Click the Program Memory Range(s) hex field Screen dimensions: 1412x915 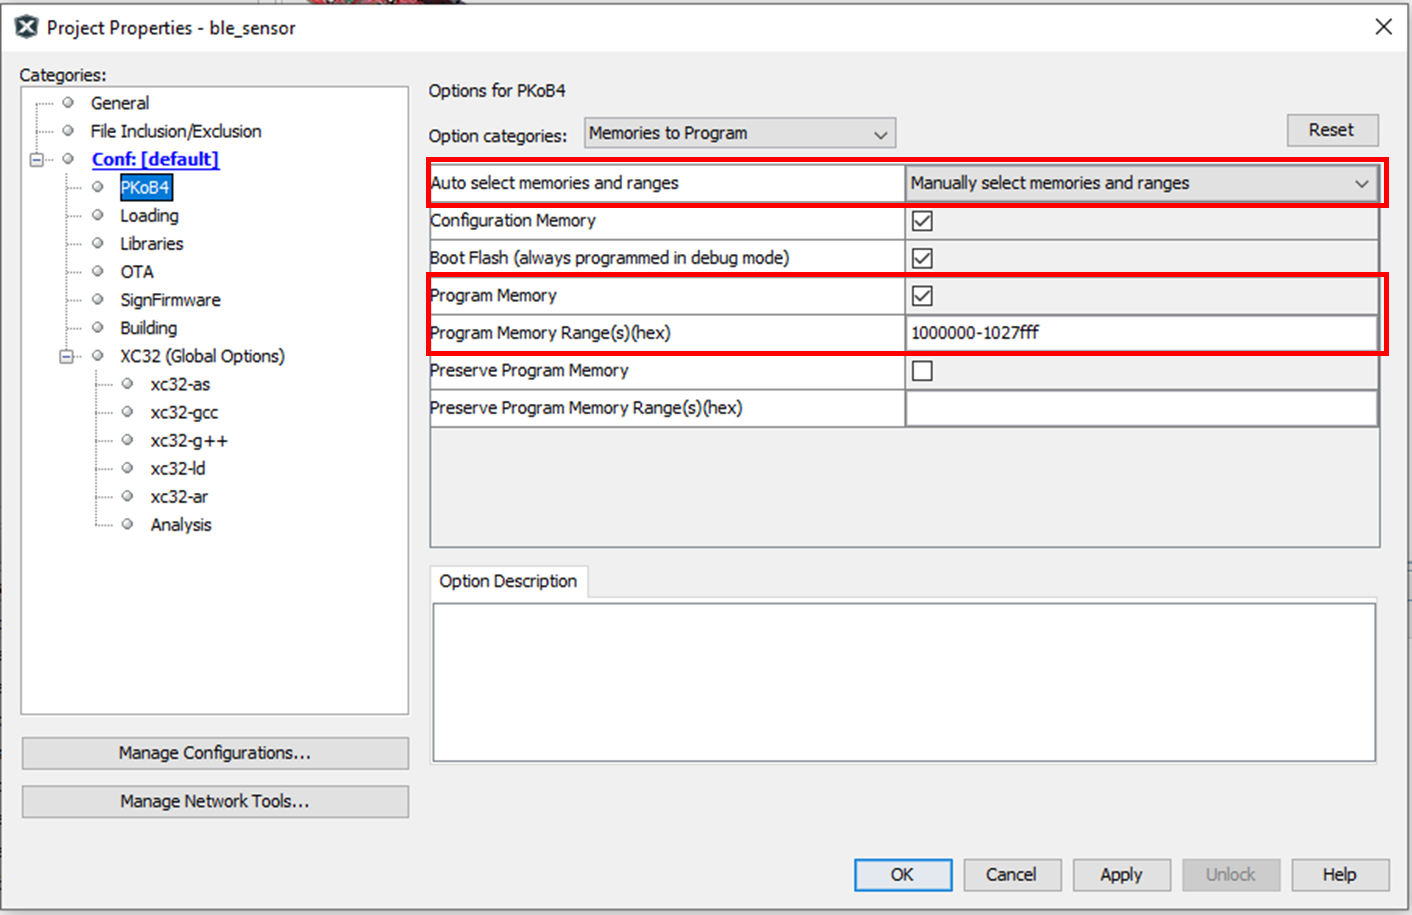[1141, 333]
